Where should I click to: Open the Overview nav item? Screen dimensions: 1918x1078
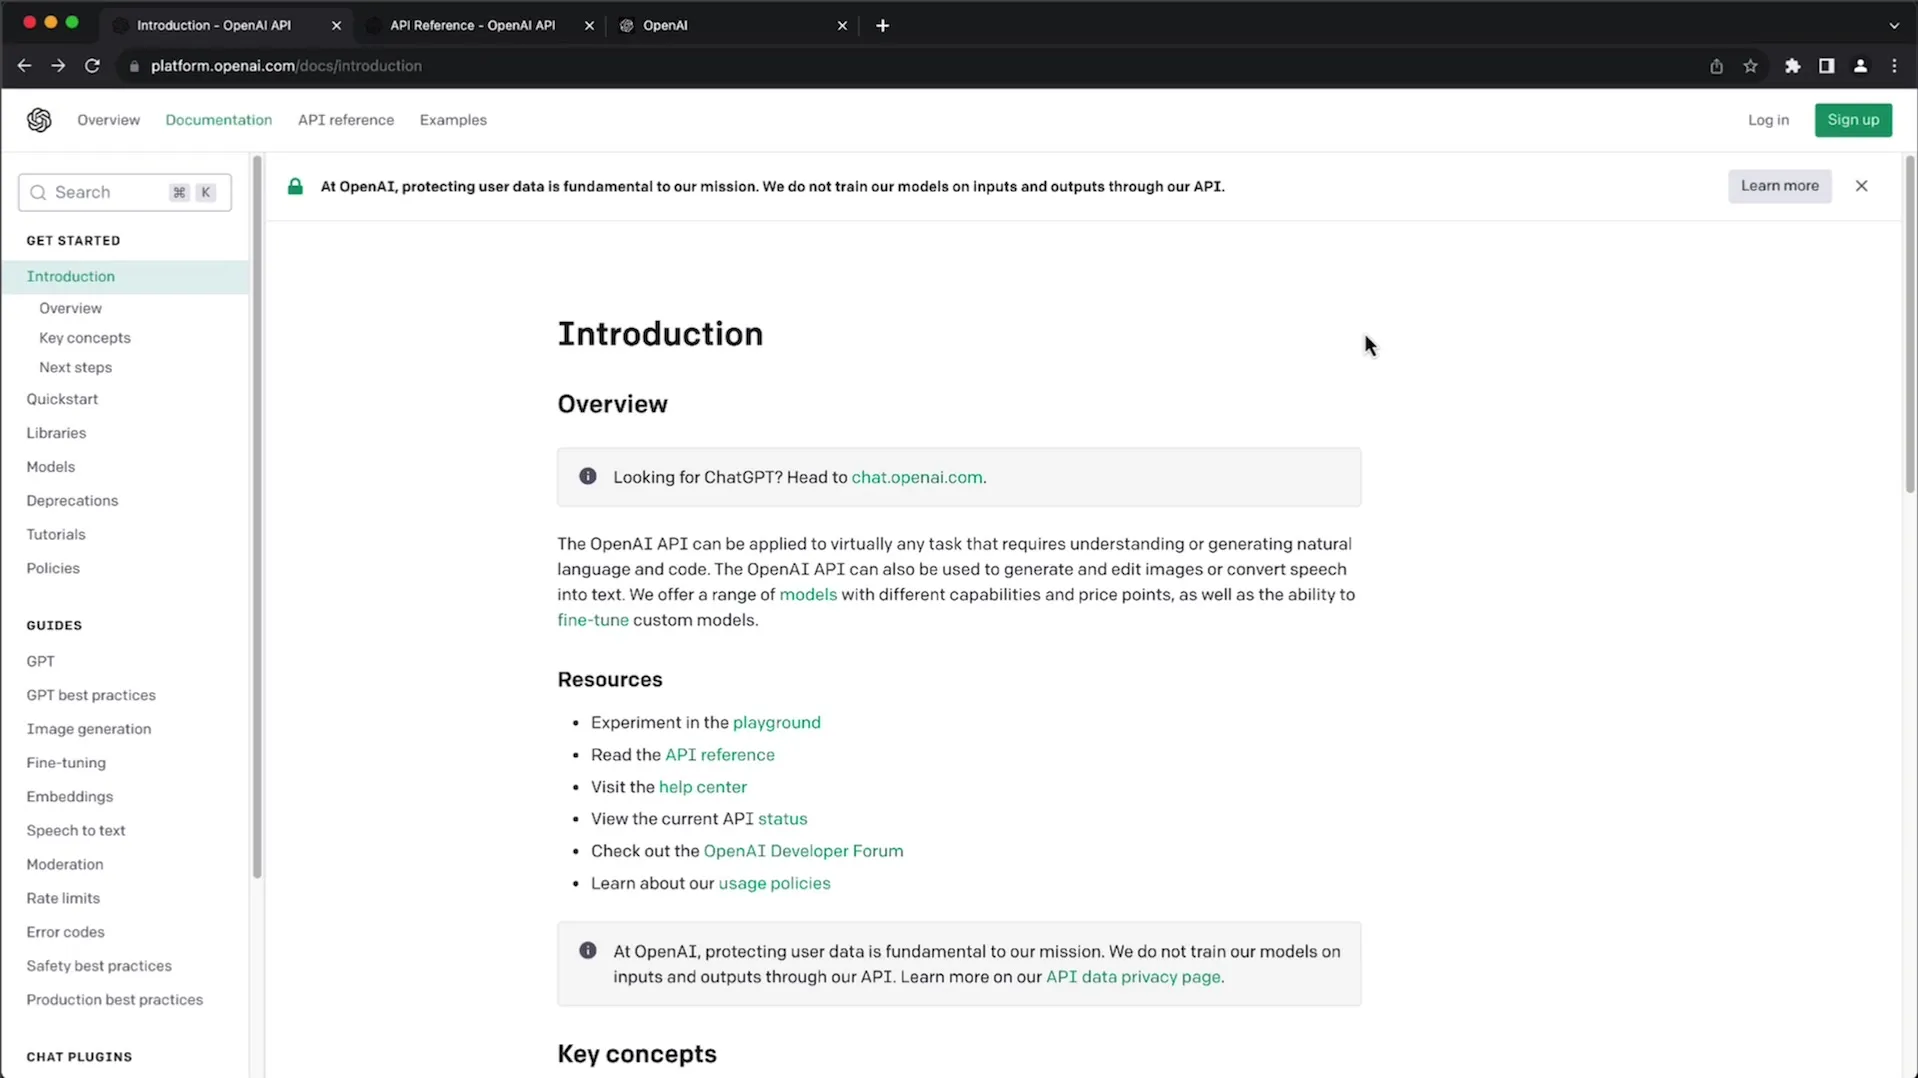coord(108,120)
